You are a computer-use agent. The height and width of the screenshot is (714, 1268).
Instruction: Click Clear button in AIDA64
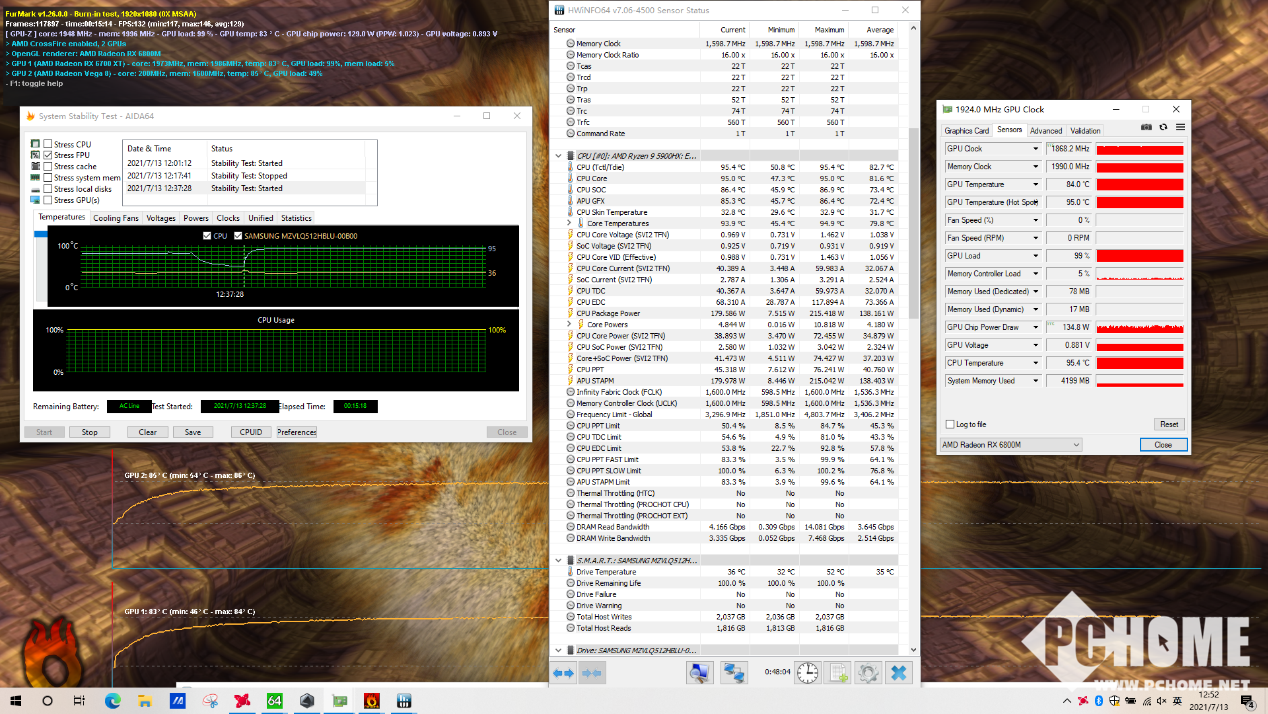(147, 432)
